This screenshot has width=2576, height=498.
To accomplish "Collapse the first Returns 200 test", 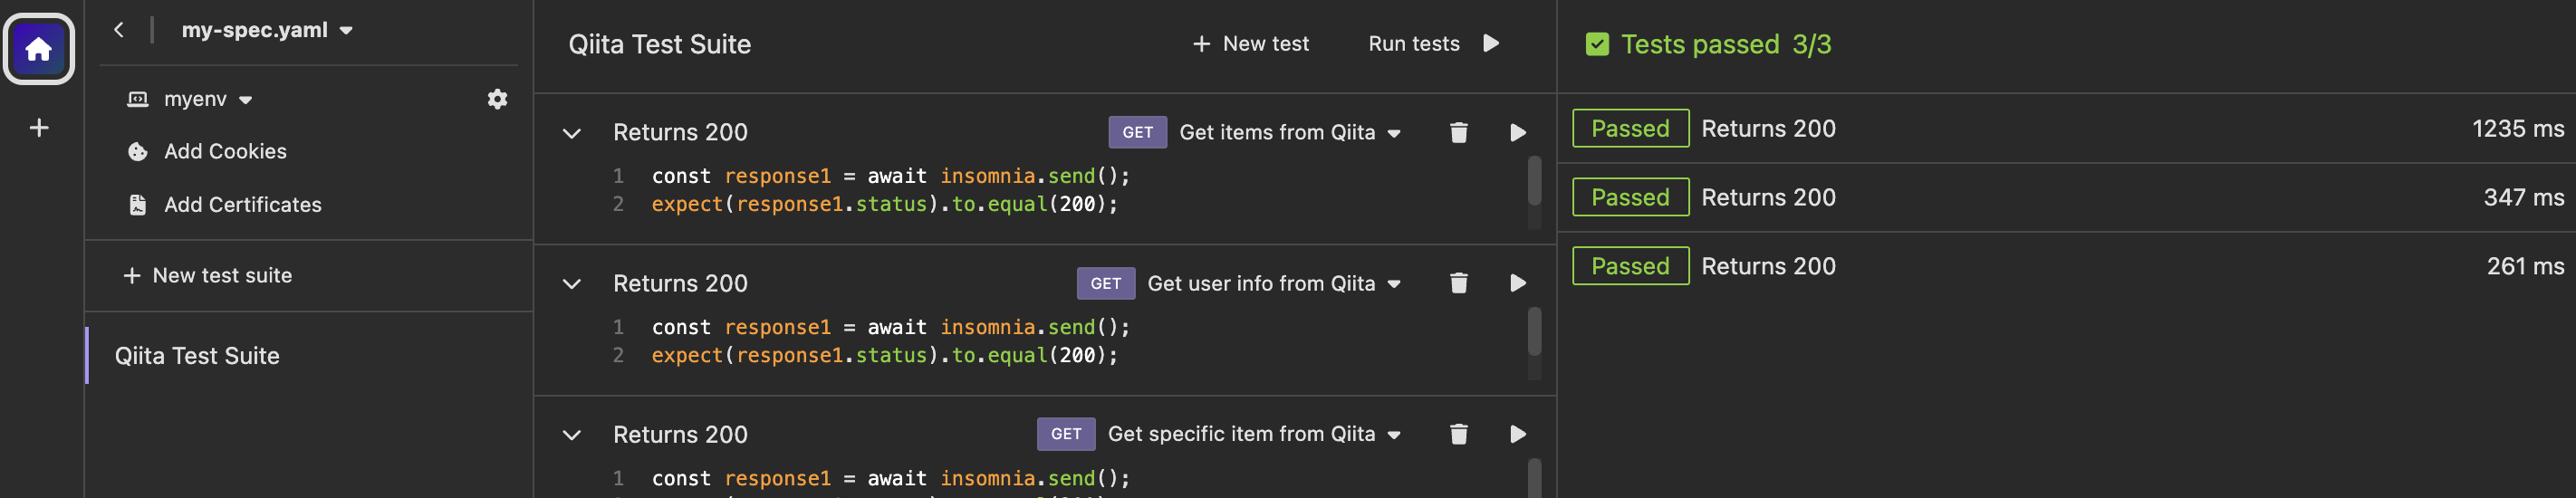I will (x=572, y=133).
